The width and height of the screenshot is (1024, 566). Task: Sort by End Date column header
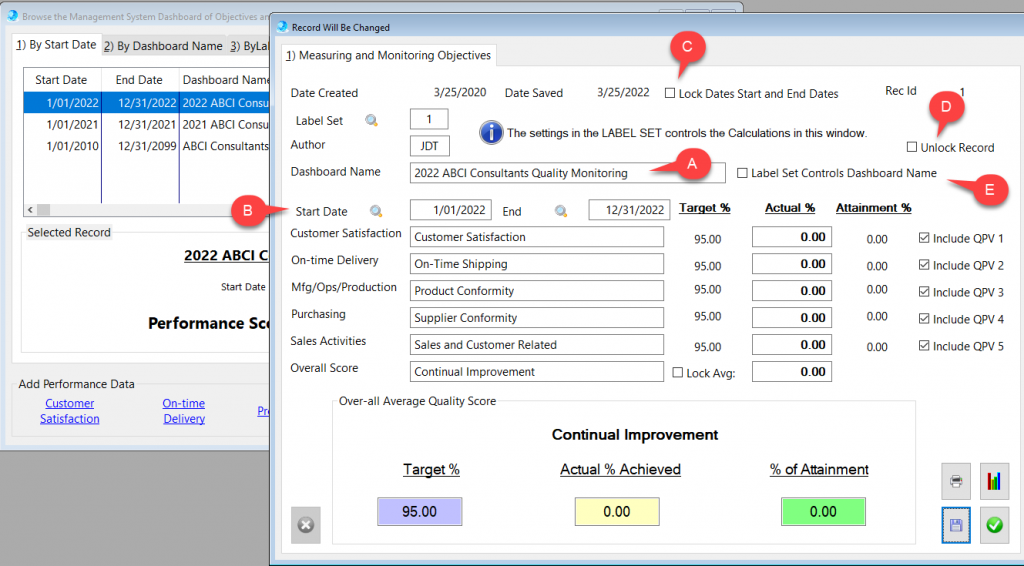(x=140, y=80)
